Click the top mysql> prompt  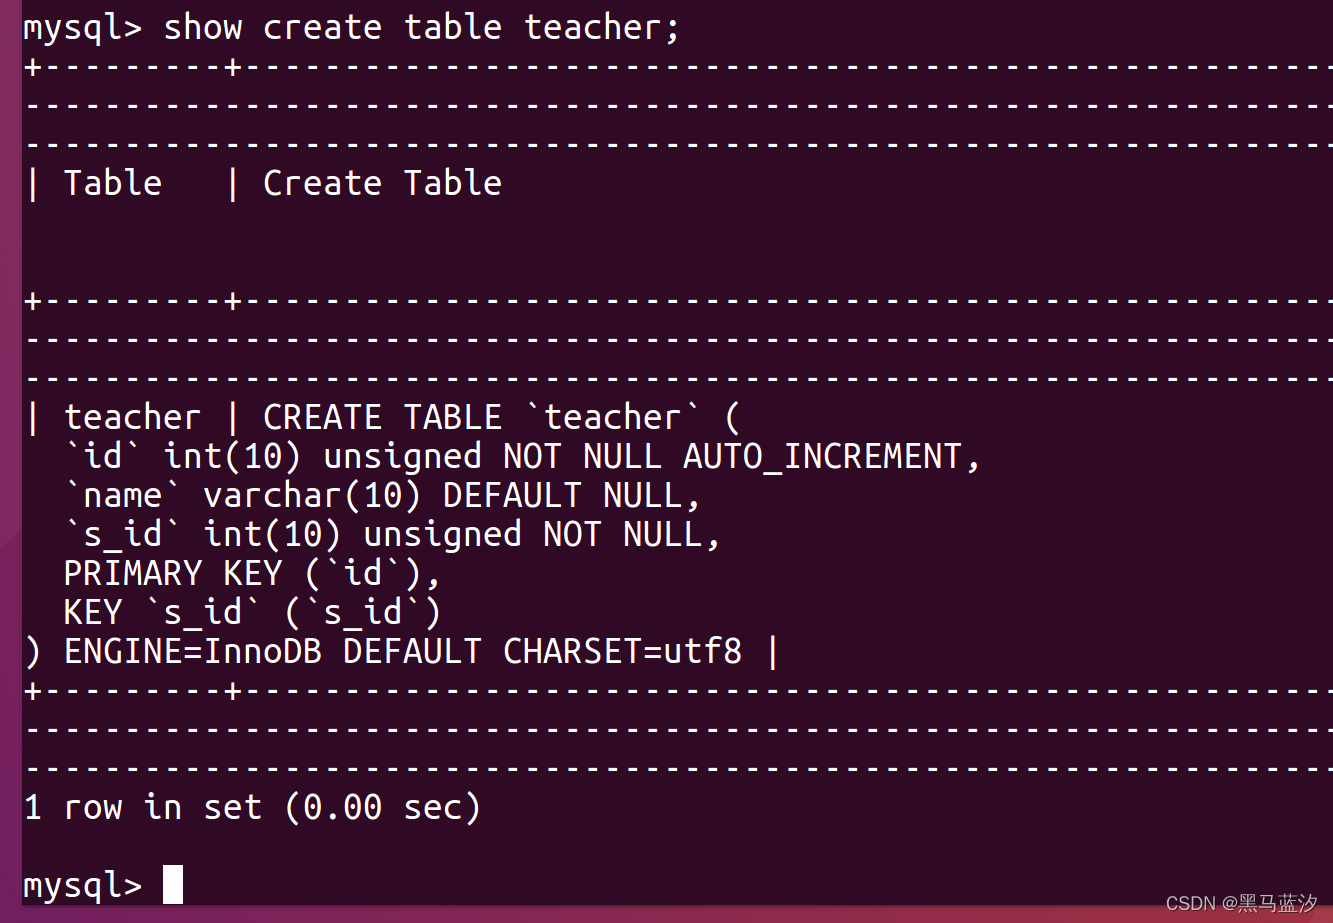83,30
